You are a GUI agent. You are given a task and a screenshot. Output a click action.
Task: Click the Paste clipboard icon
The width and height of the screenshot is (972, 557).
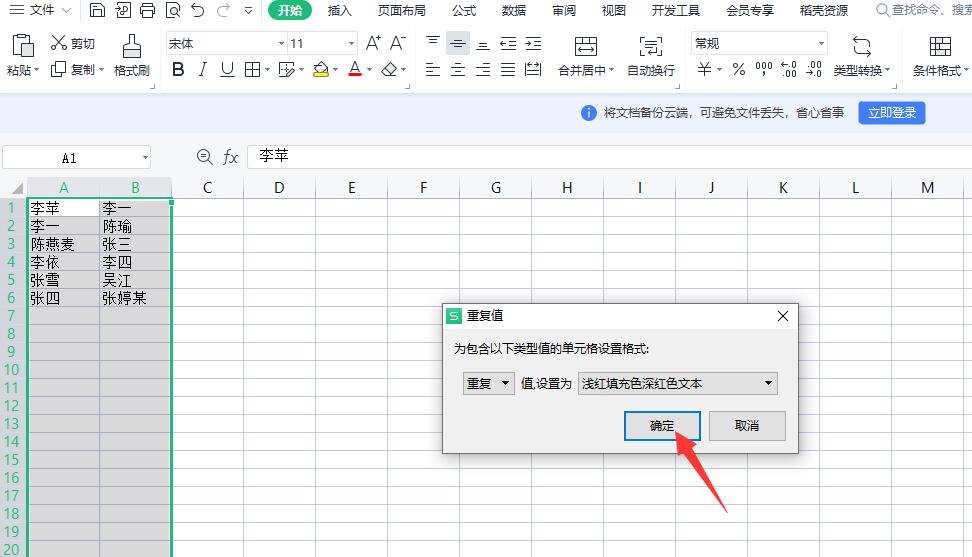pos(23,46)
